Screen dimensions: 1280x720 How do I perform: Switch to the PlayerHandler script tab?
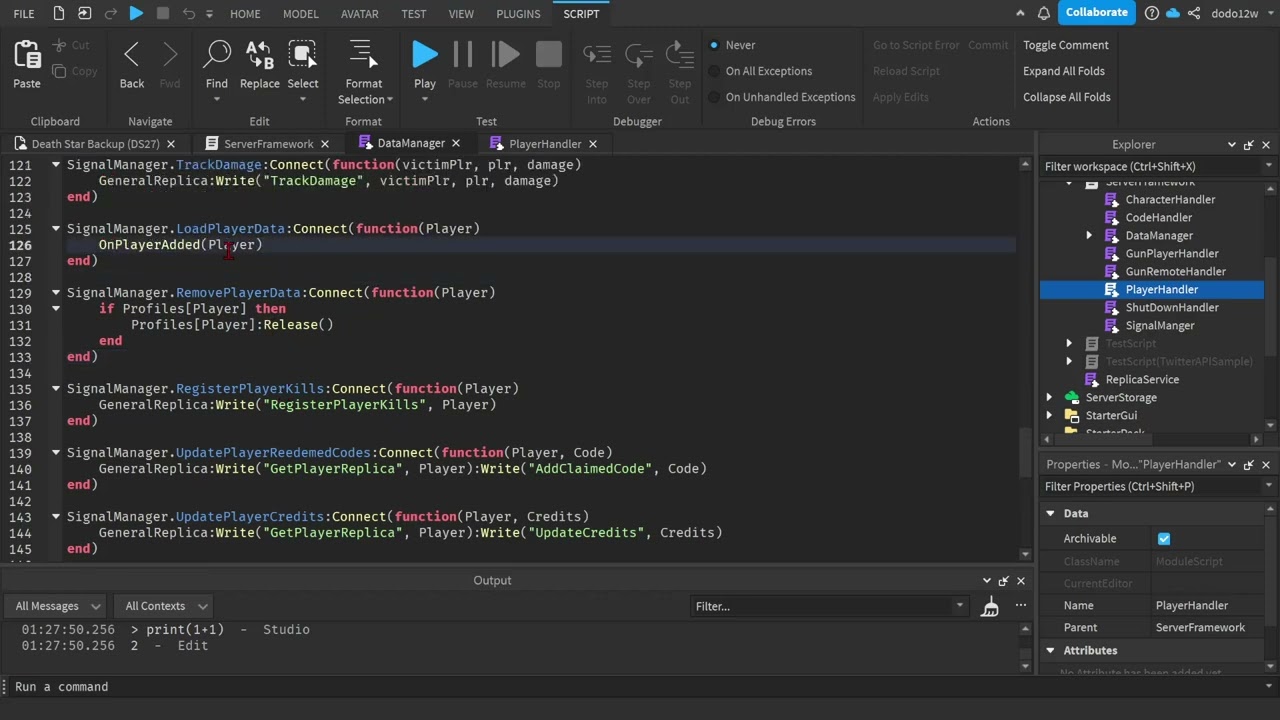click(x=544, y=144)
